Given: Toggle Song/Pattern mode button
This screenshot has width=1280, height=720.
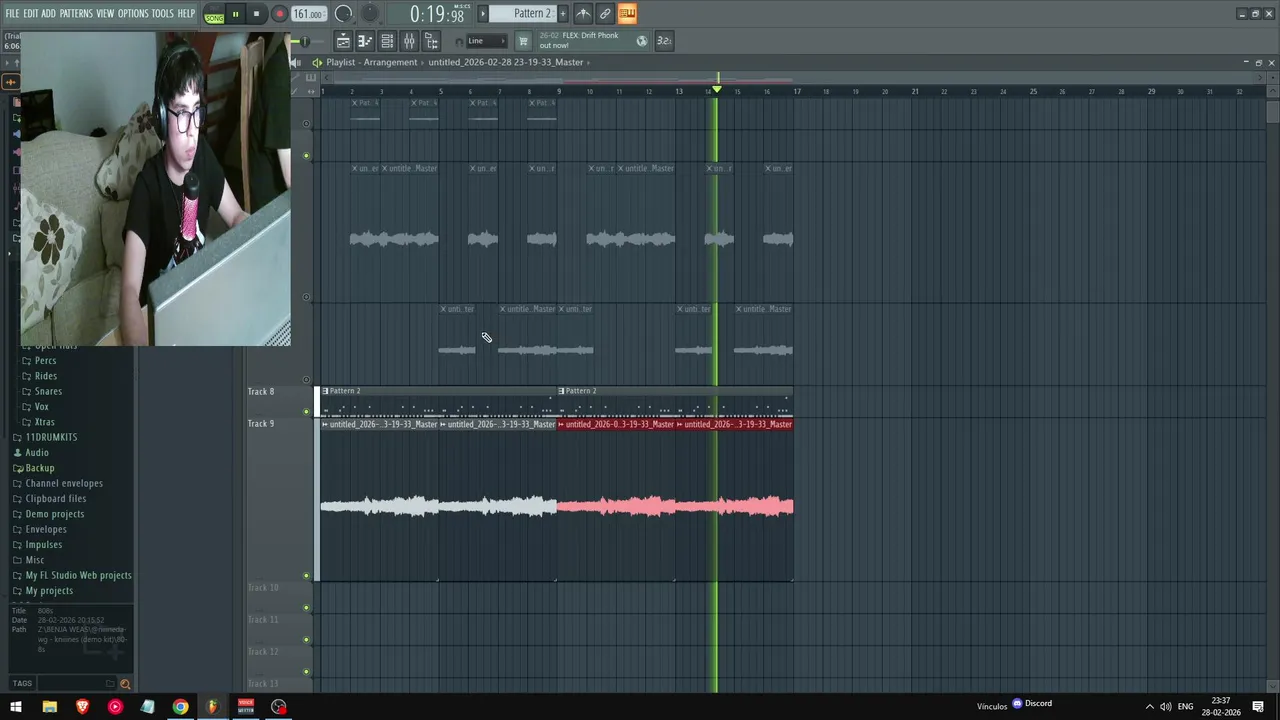Looking at the screenshot, I should [x=214, y=14].
